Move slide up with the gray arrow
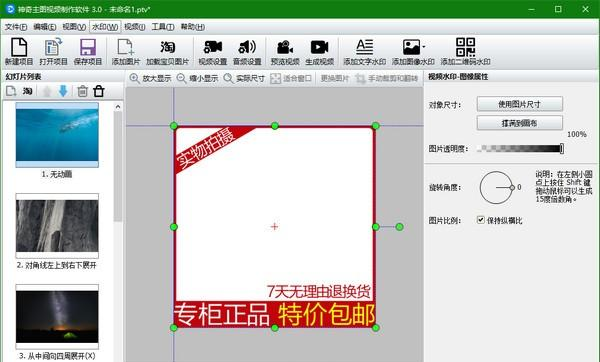The image size is (600, 362). [47, 91]
